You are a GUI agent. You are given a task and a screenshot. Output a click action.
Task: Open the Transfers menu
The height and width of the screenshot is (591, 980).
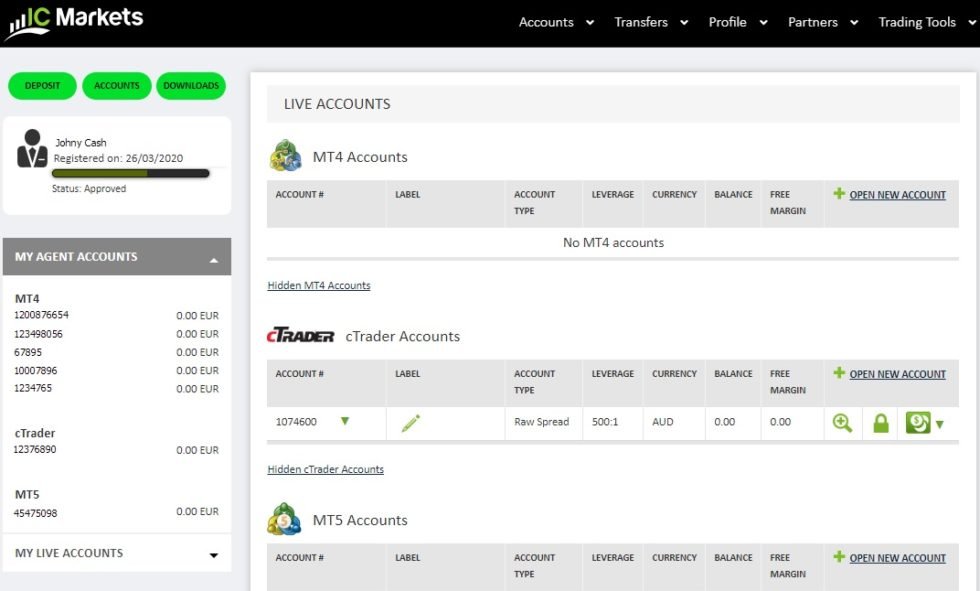click(x=643, y=21)
